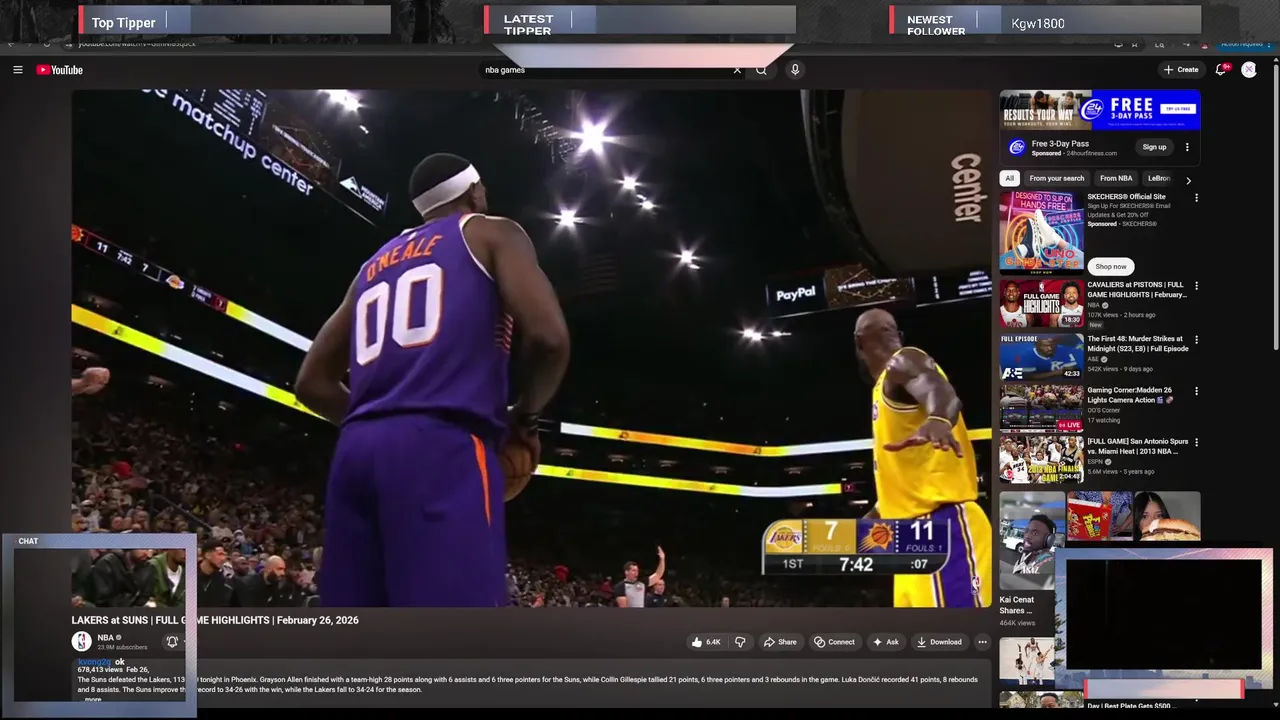The width and height of the screenshot is (1280, 720).
Task: Go to the YouTube home logo
Action: coord(60,70)
